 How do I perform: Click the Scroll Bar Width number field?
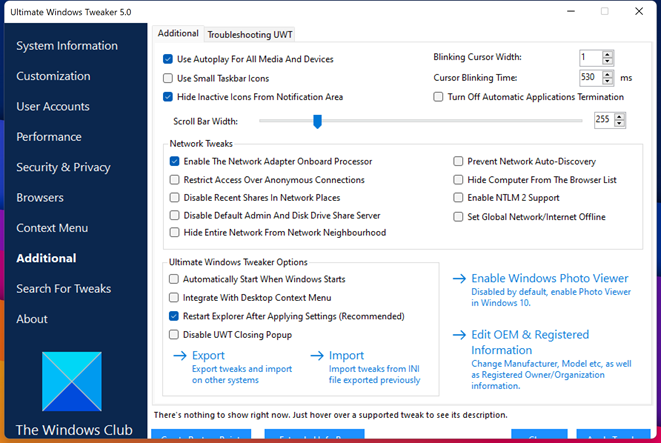(x=604, y=120)
